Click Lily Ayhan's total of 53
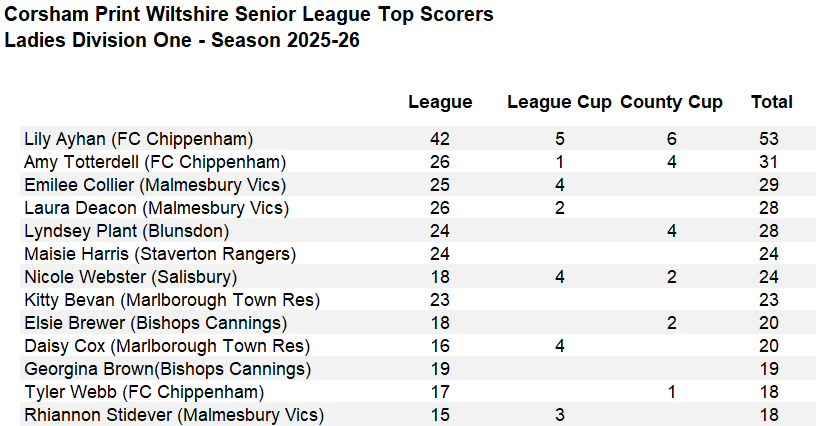 769,139
